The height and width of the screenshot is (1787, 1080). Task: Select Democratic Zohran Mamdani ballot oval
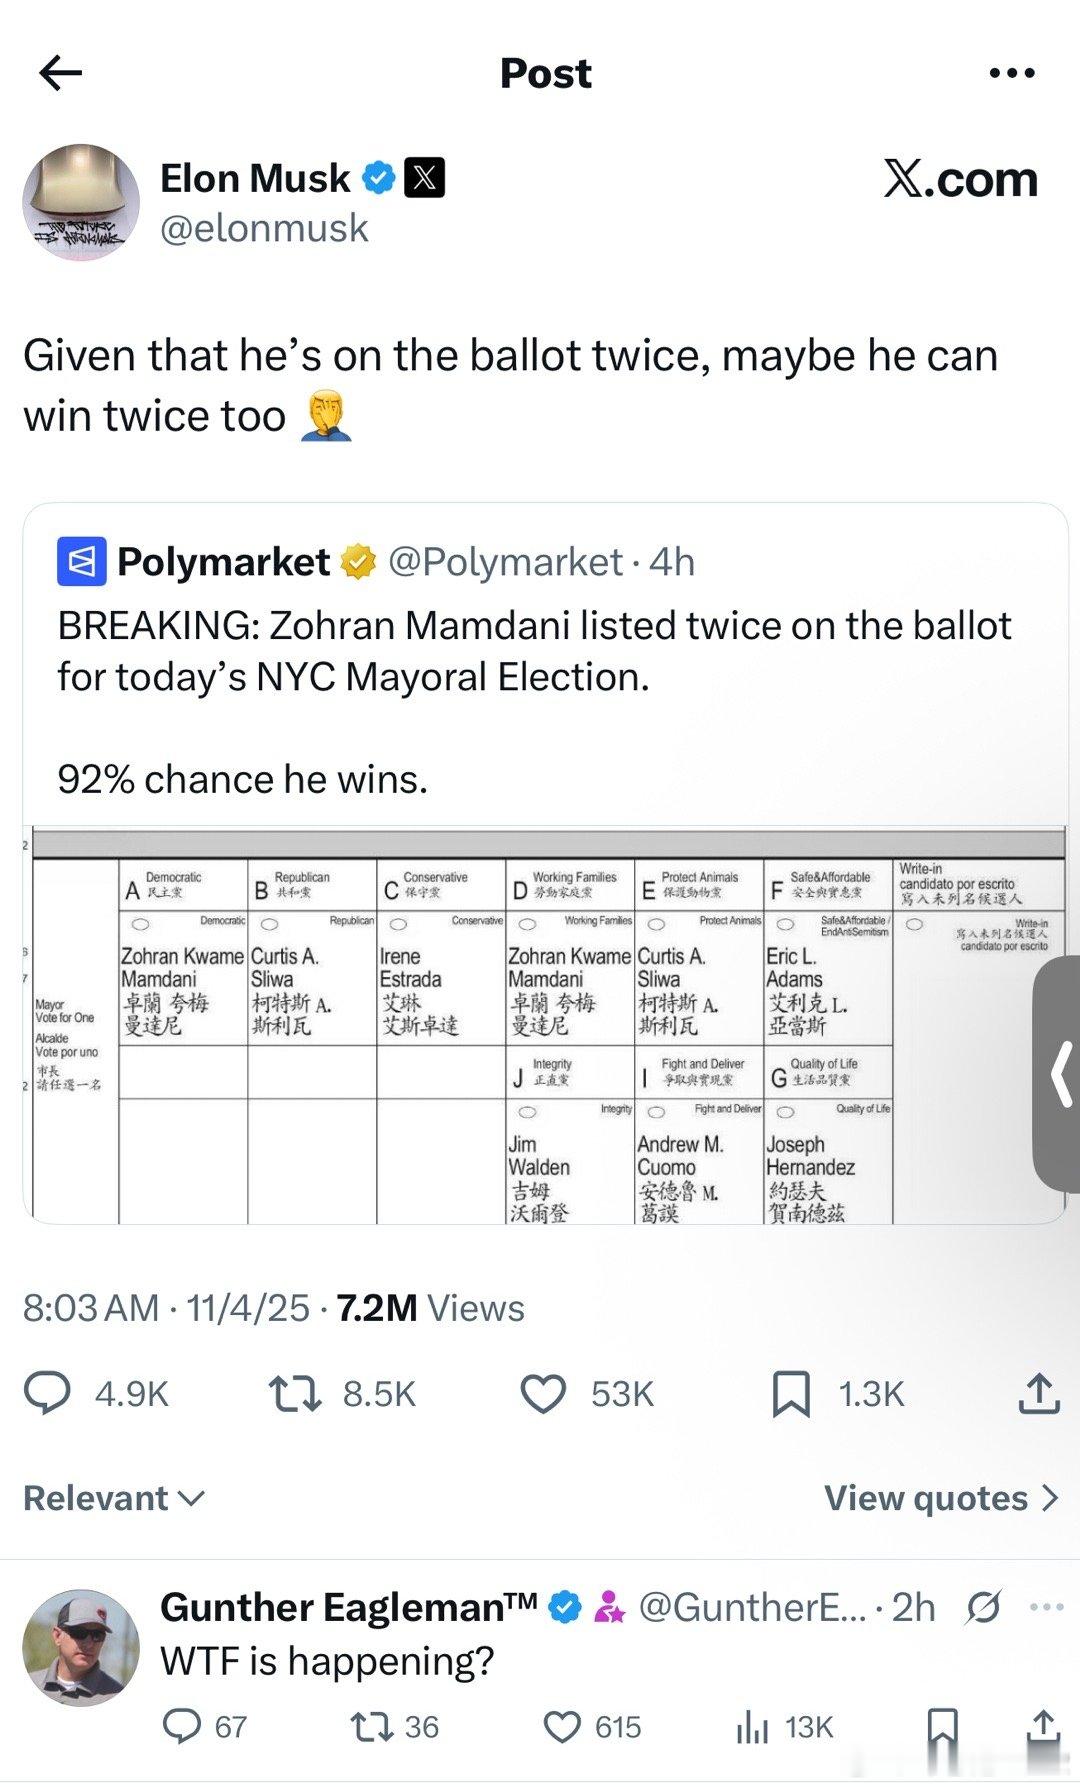140,923
